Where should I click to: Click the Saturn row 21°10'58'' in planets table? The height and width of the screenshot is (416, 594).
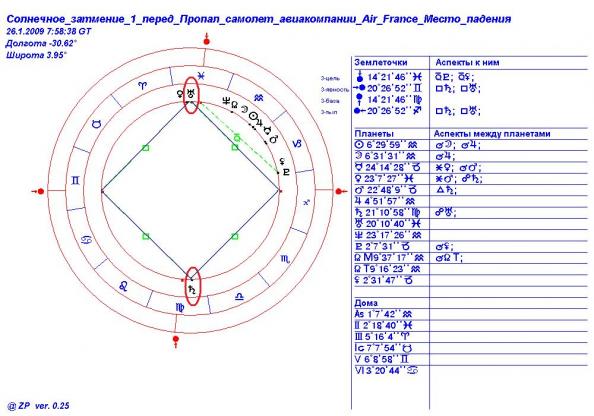pyautogui.click(x=387, y=213)
